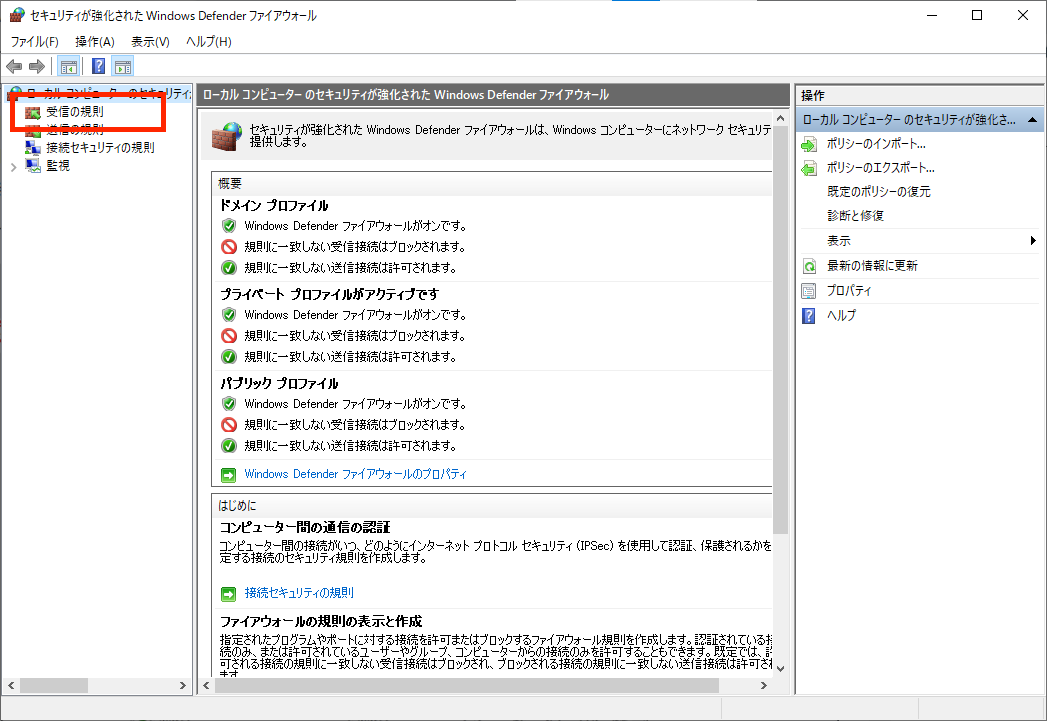Click the Back arrow toolbar icon
The image size is (1047, 721).
(14, 66)
